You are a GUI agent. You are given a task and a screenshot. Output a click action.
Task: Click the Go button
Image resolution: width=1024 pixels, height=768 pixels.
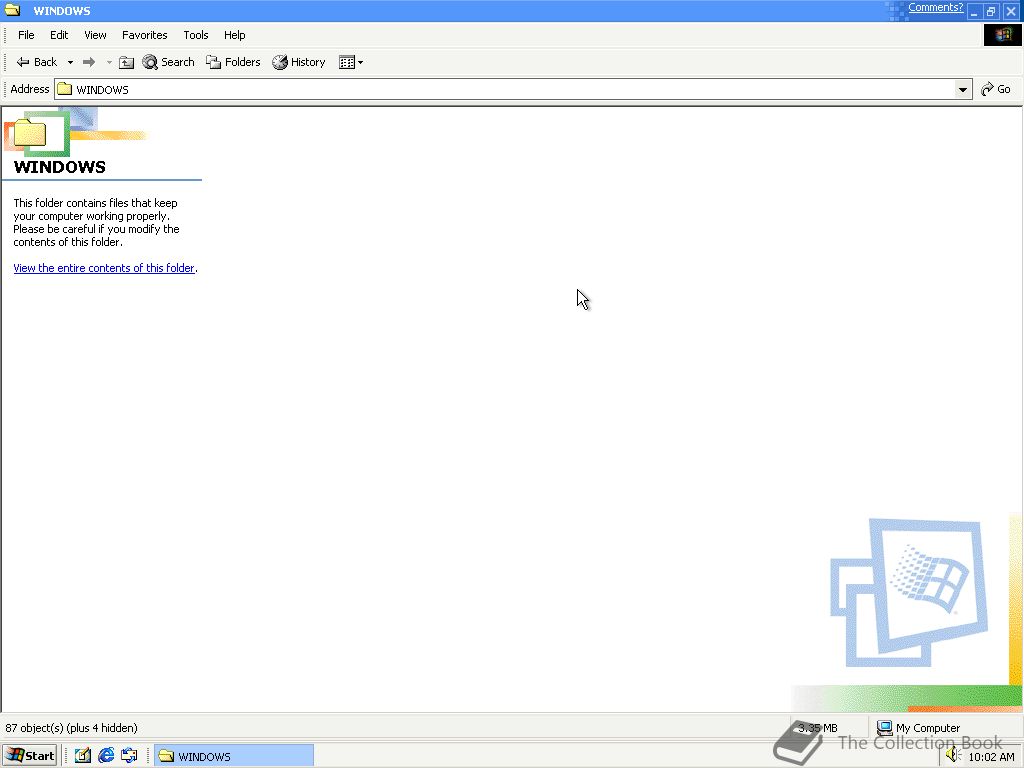tap(996, 89)
